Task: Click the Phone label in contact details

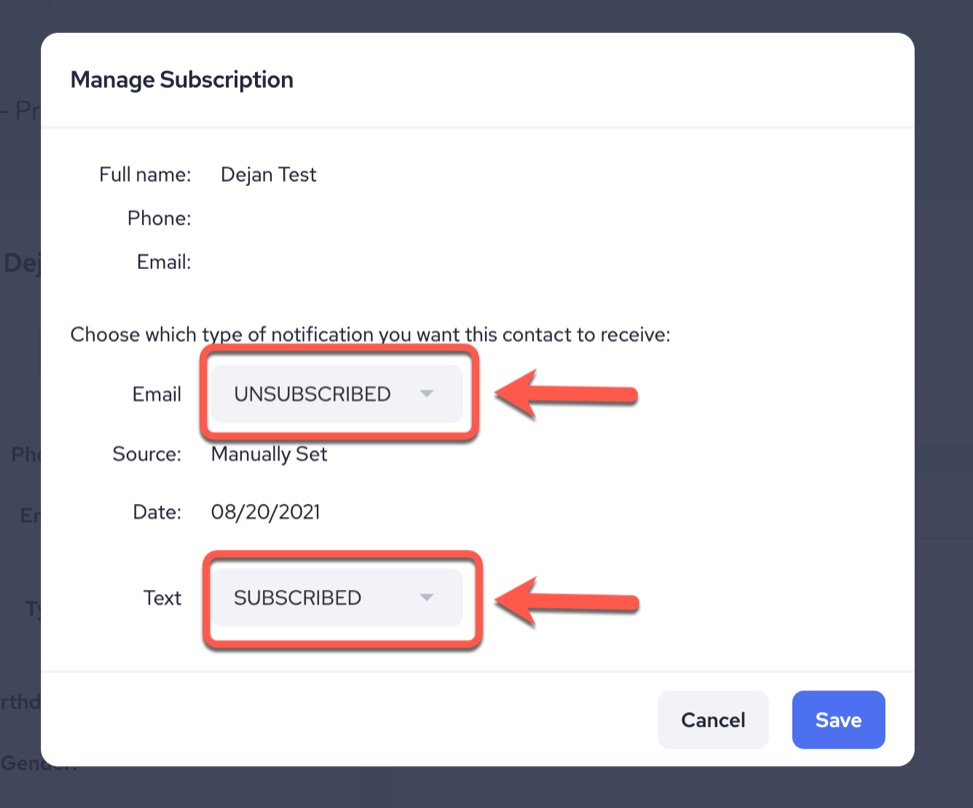Action: pos(159,218)
